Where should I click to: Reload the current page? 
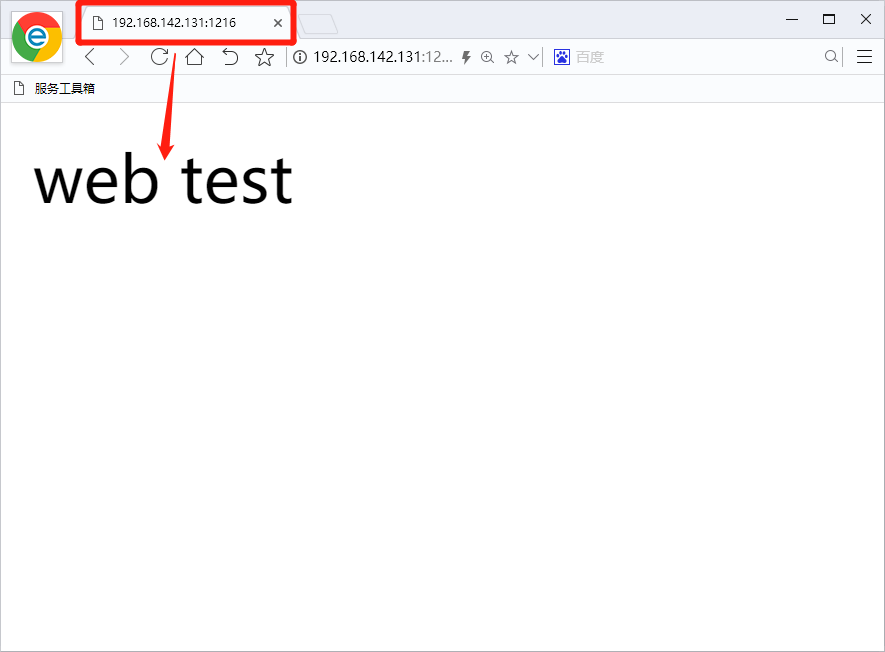(160, 57)
